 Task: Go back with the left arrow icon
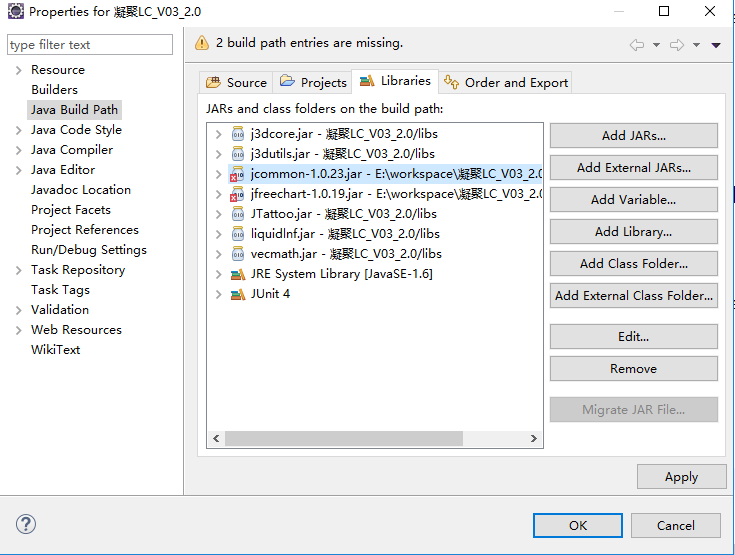click(x=637, y=45)
